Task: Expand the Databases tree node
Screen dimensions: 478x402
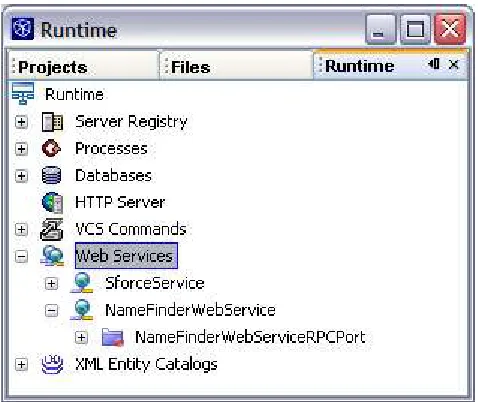Action: click(x=21, y=176)
